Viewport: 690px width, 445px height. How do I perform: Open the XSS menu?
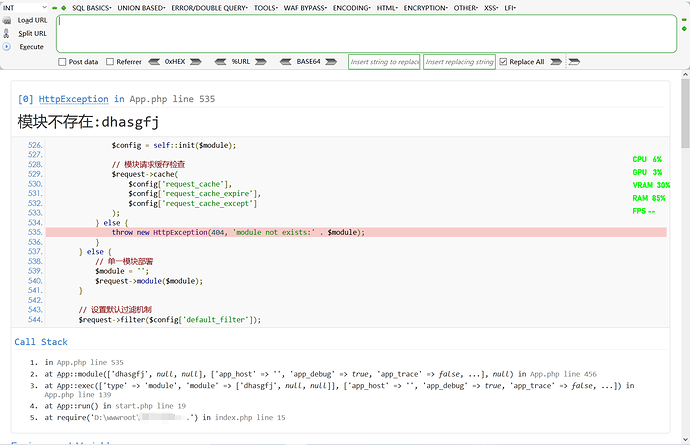[491, 8]
